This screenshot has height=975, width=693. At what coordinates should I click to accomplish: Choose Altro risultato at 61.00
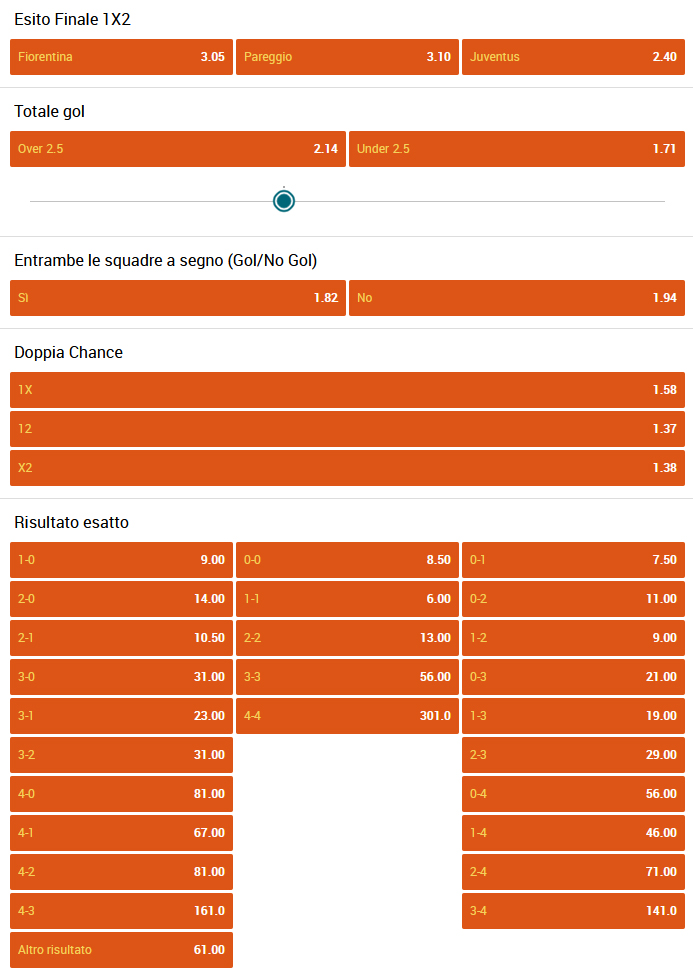pos(121,950)
